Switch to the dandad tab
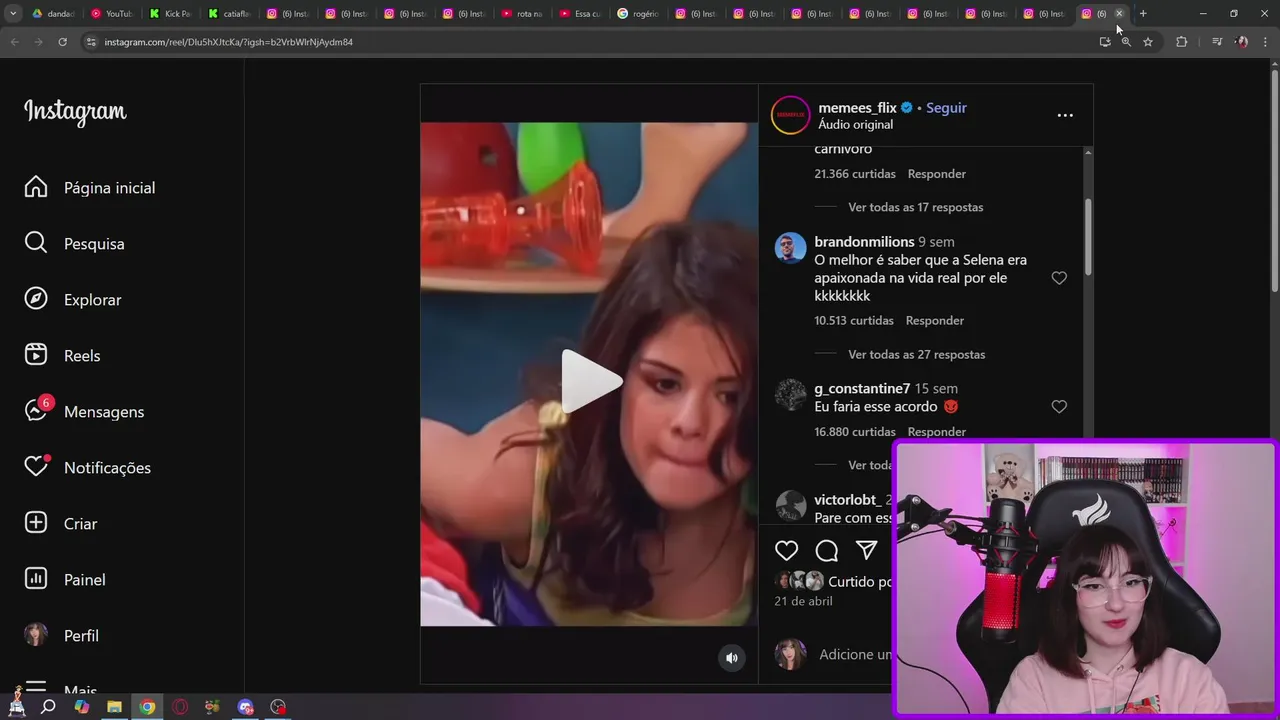This screenshot has height=720, width=1280. pyautogui.click(x=53, y=14)
